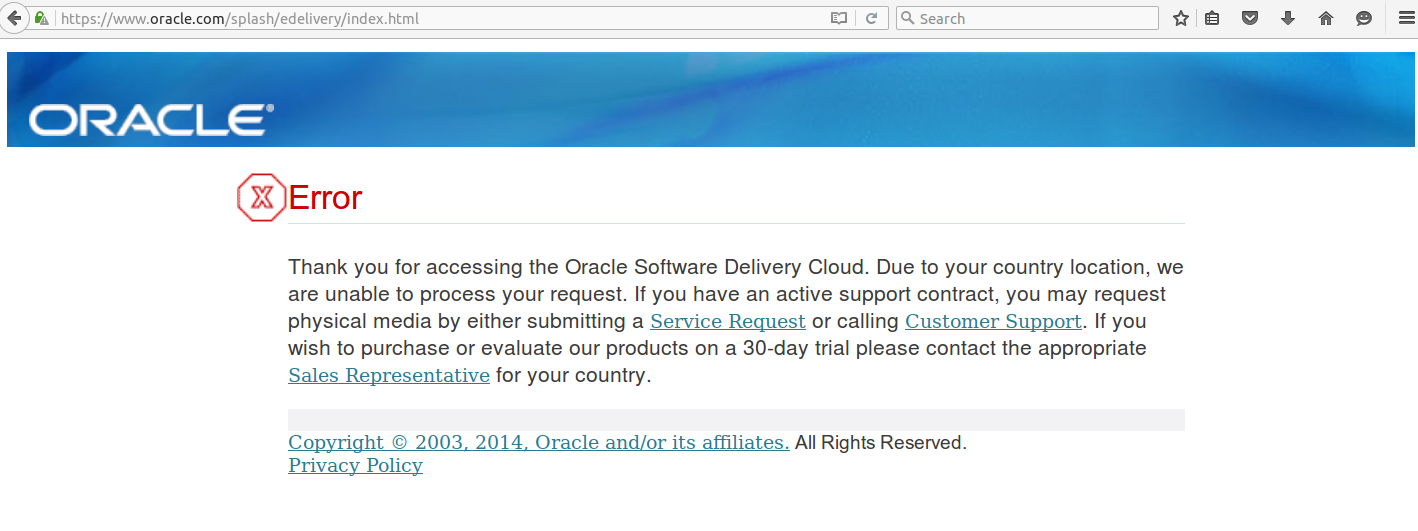Viewport: 1418px width, 531px height.
Task: Click the Oracle copyright link
Action: pos(539,443)
